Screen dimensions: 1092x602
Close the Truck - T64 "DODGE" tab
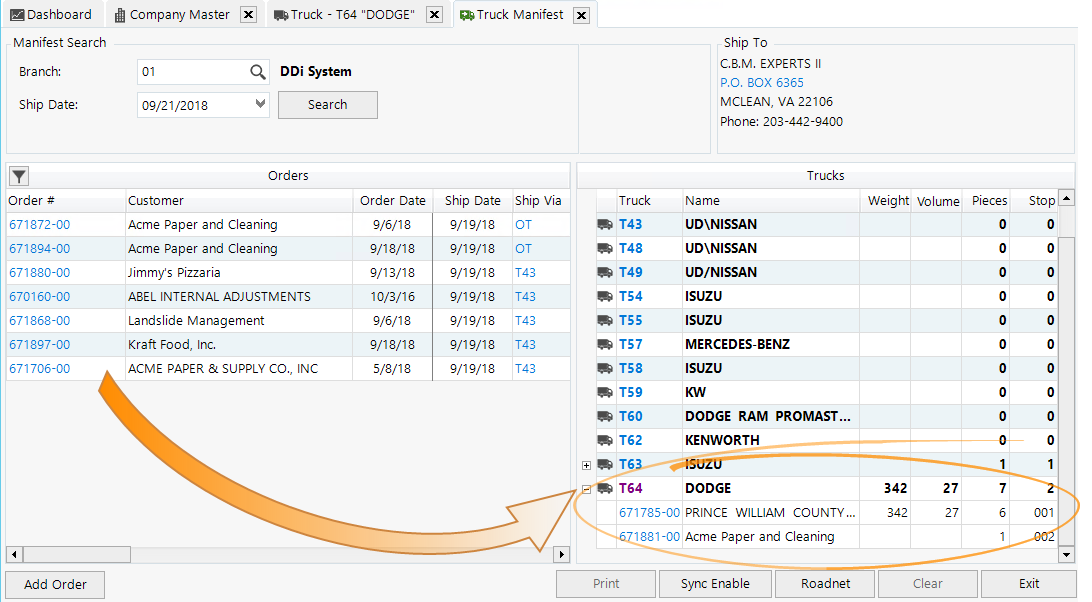click(x=433, y=15)
